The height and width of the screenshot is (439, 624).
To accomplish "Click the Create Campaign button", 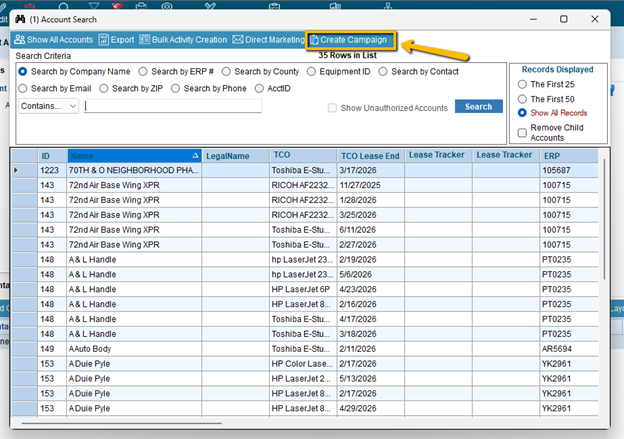I will click(350, 40).
